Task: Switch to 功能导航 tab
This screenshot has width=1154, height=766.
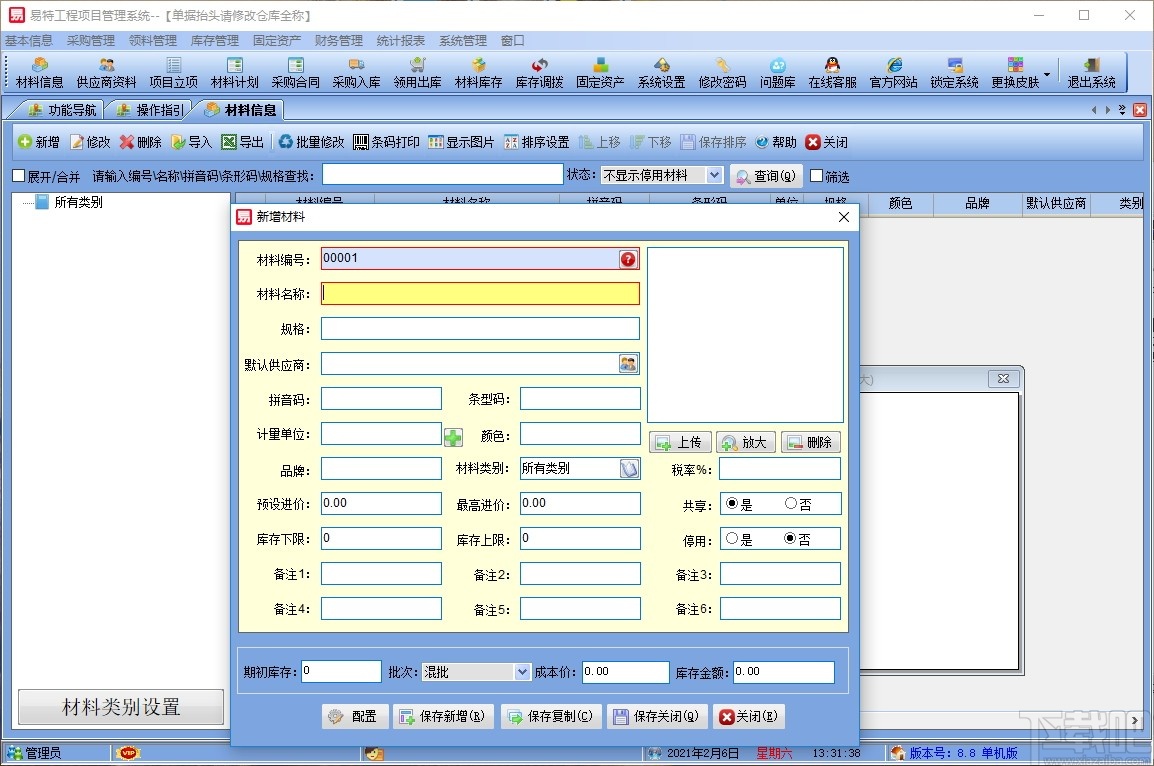Action: [62, 110]
